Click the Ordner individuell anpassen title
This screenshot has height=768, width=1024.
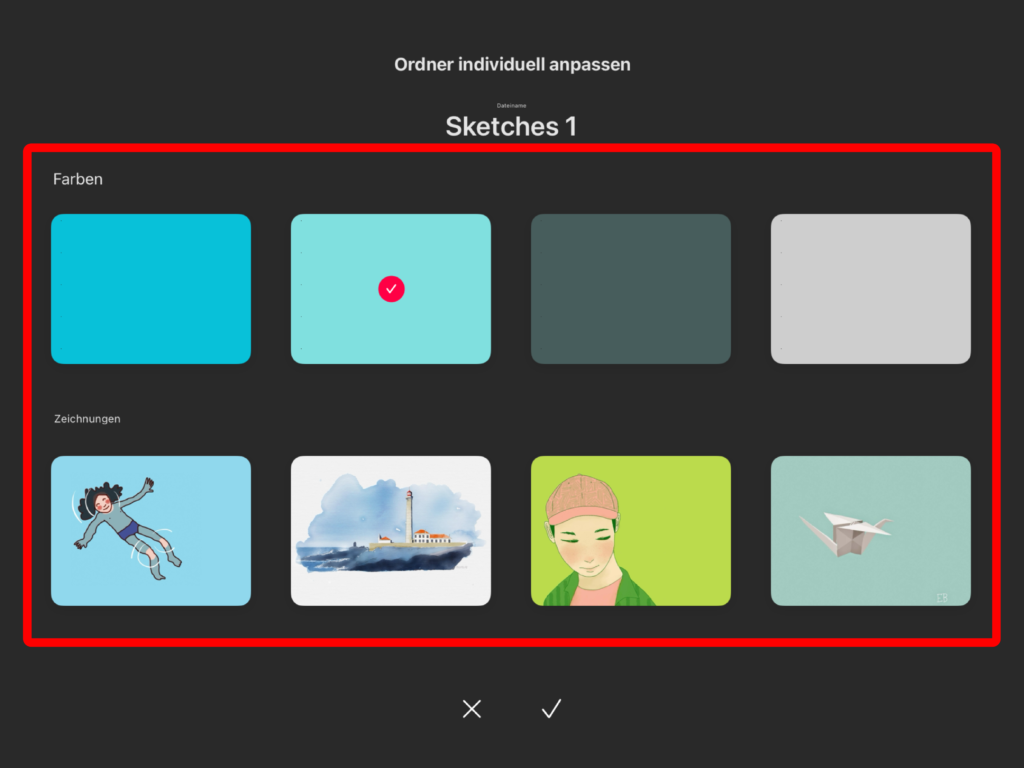[x=512, y=65]
